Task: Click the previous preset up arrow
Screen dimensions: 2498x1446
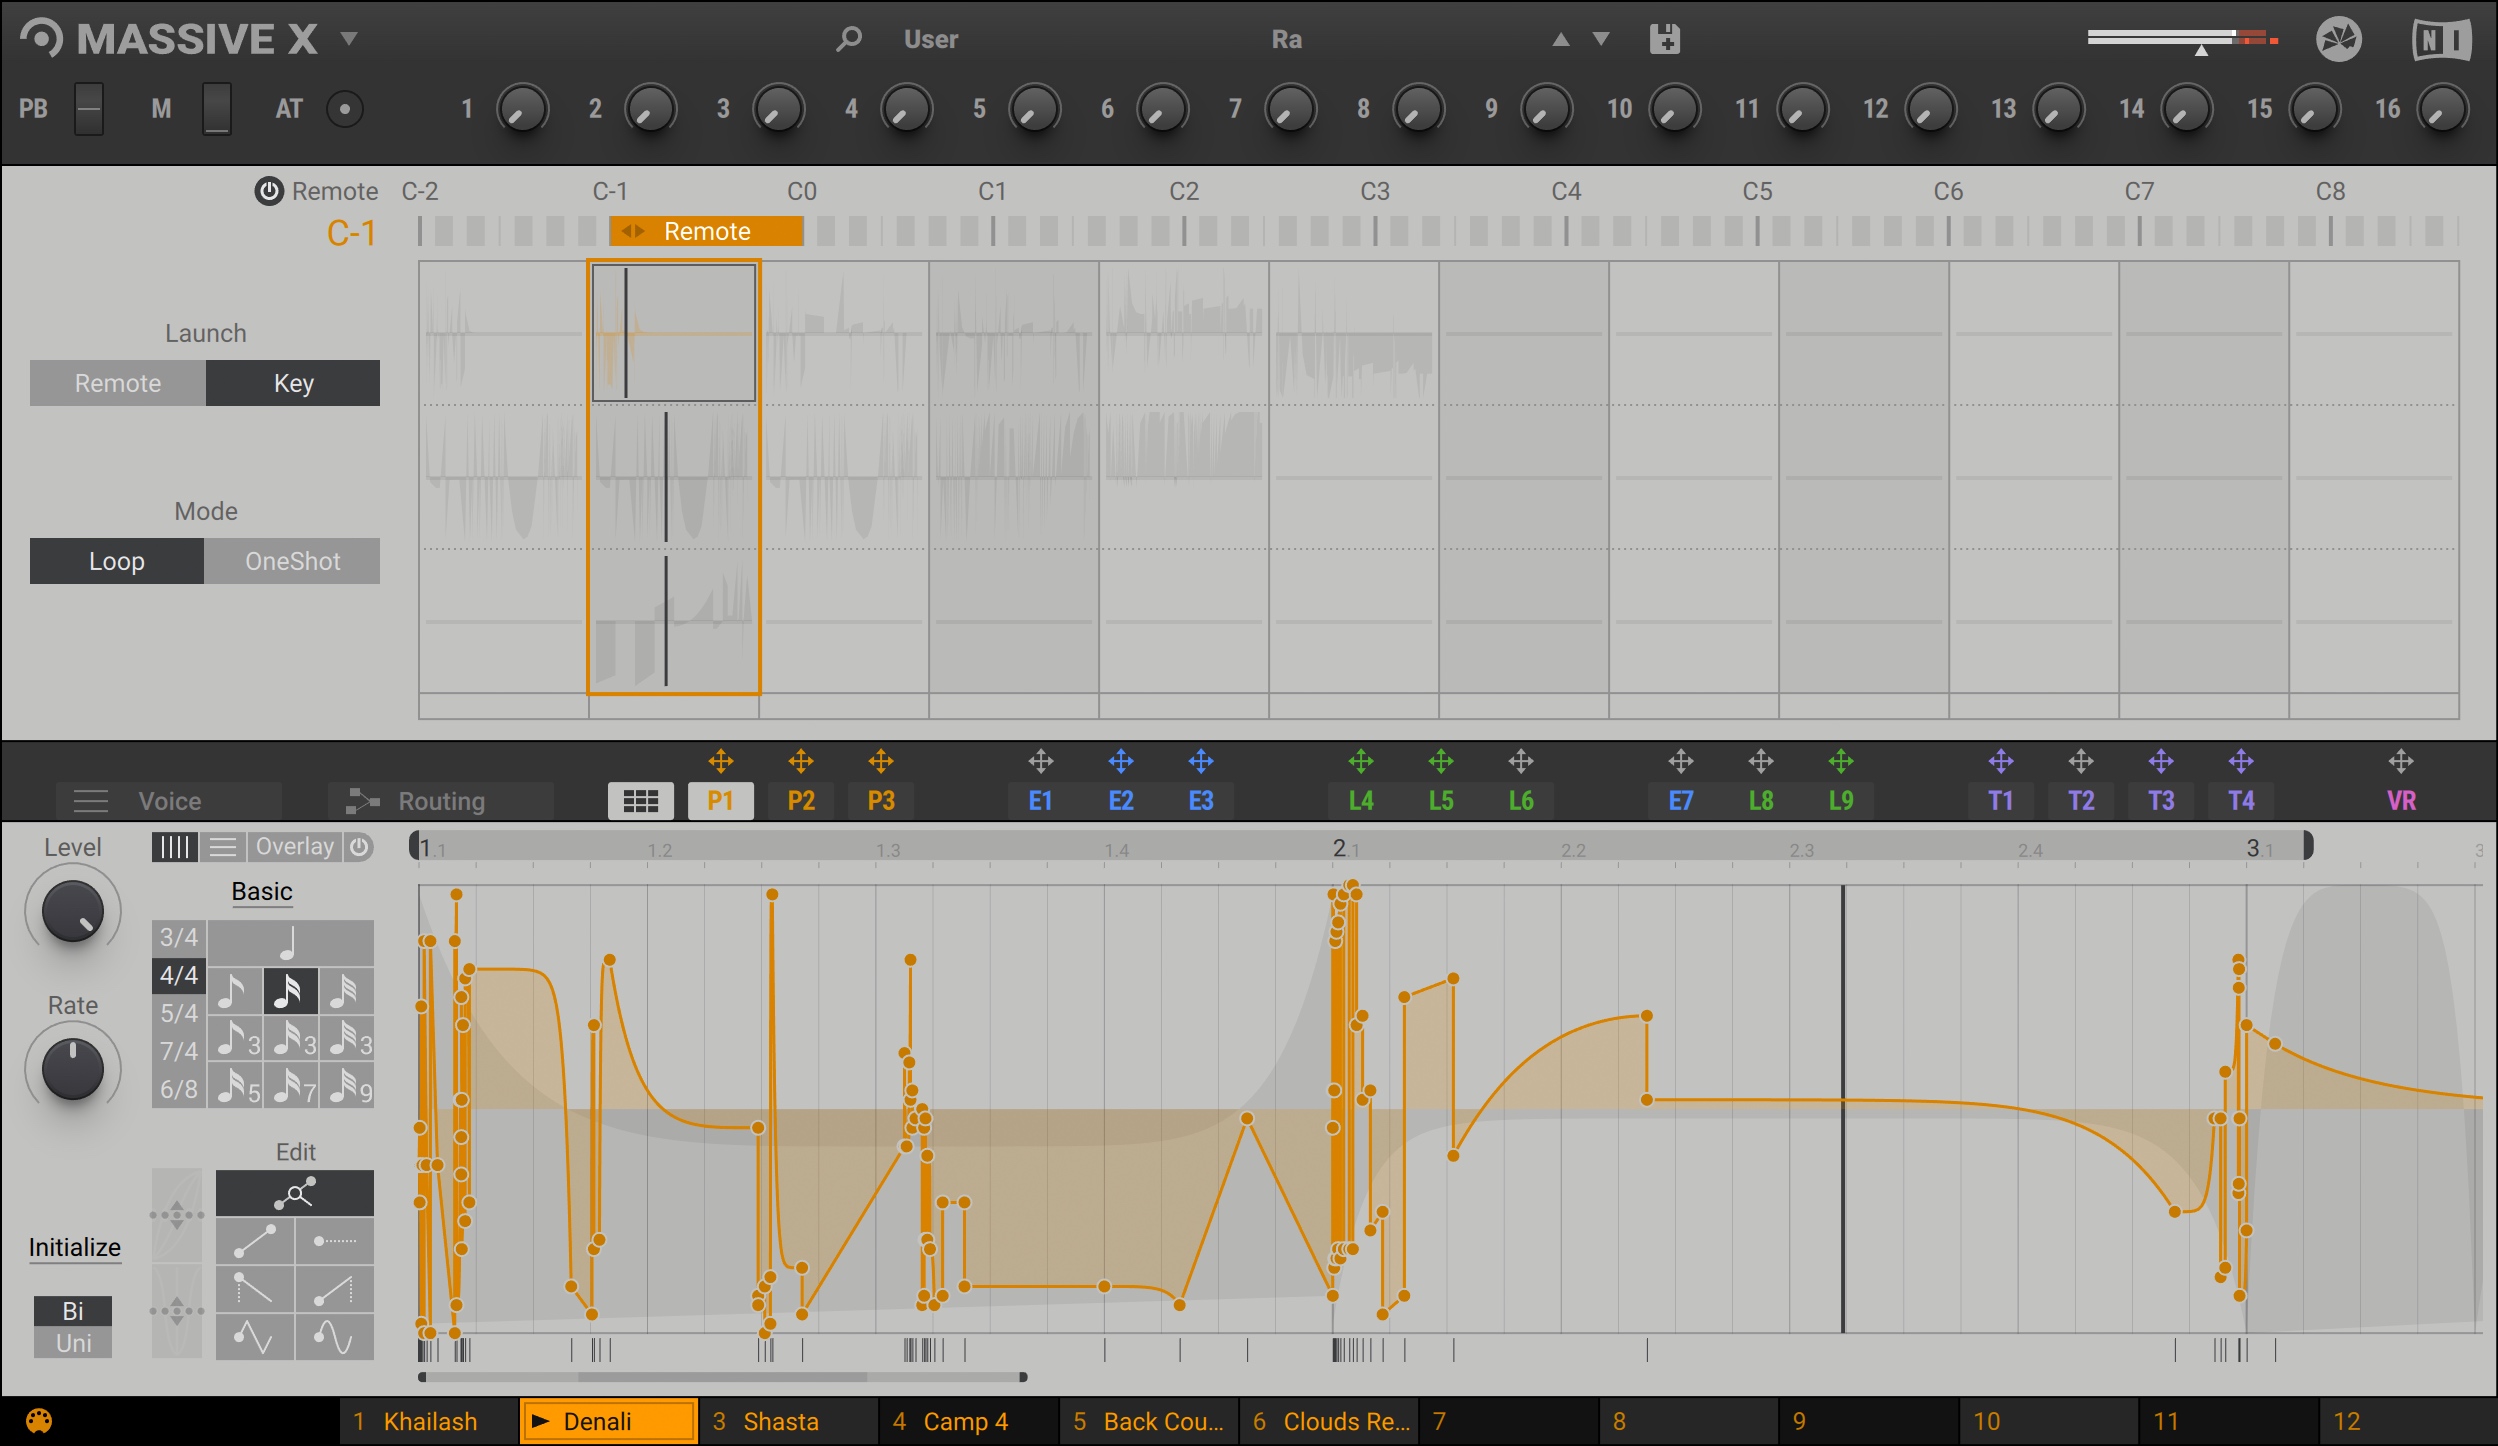Action: (x=1563, y=40)
